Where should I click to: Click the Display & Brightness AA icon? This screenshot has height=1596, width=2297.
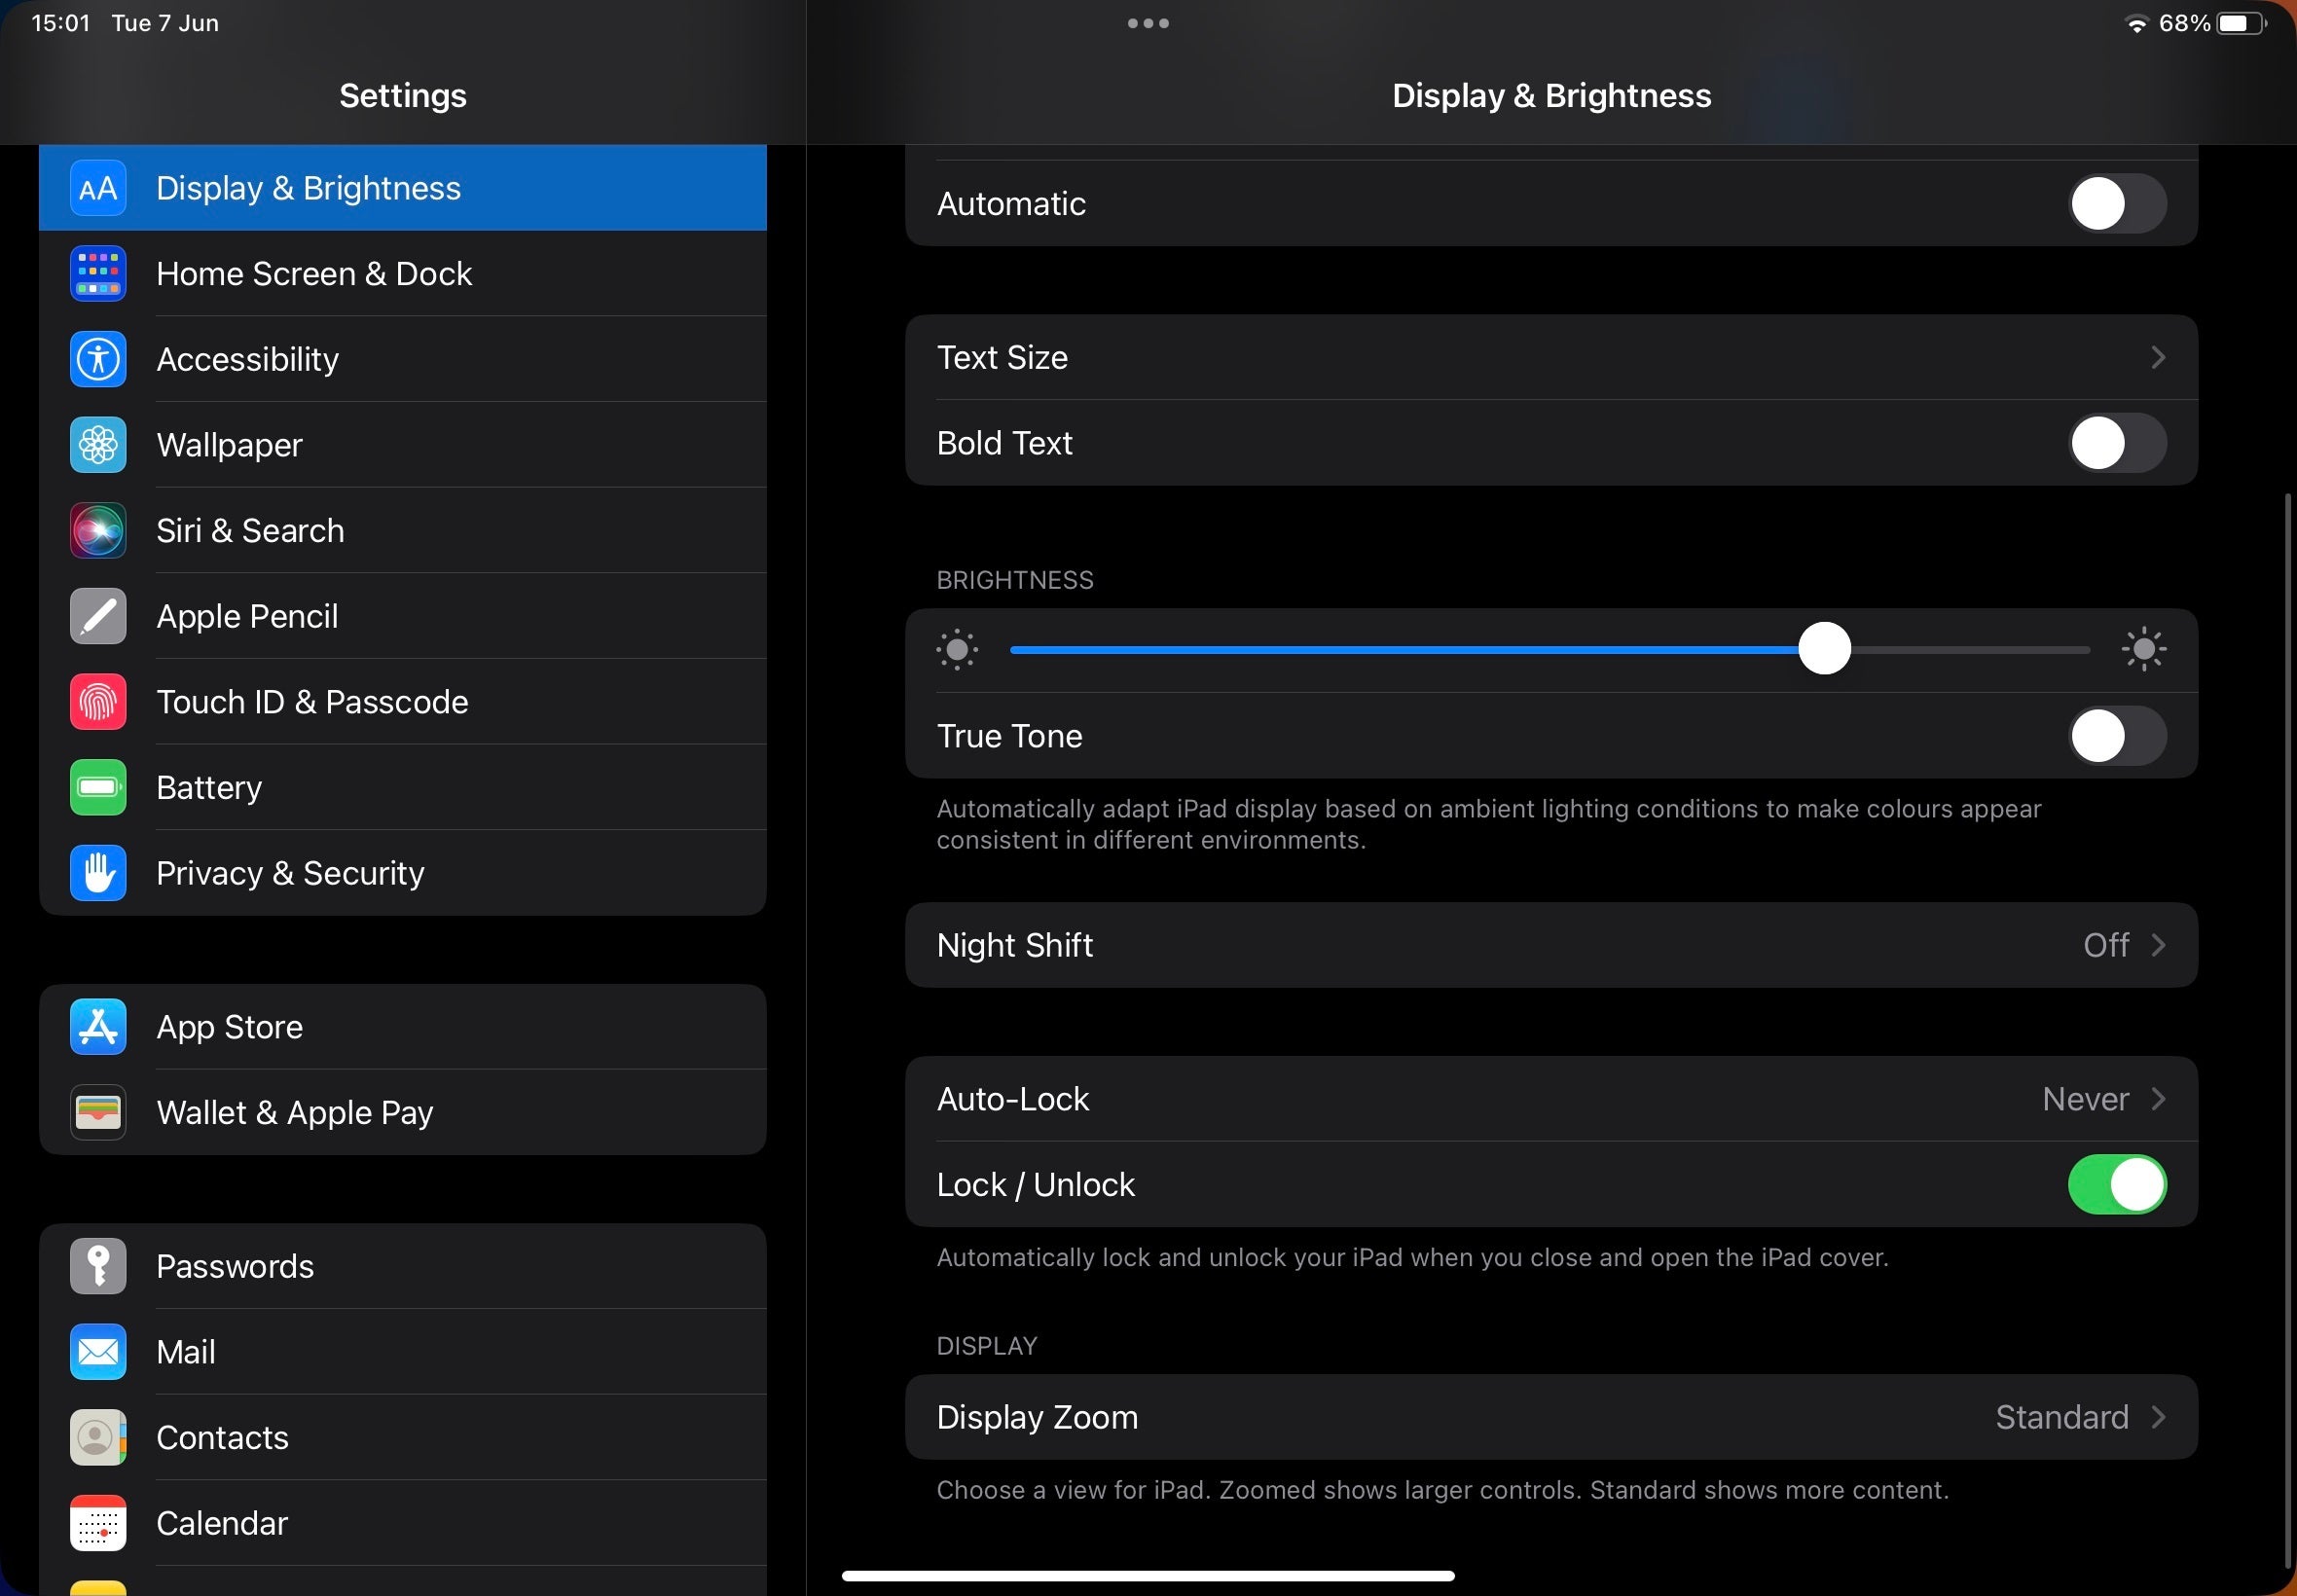click(98, 188)
